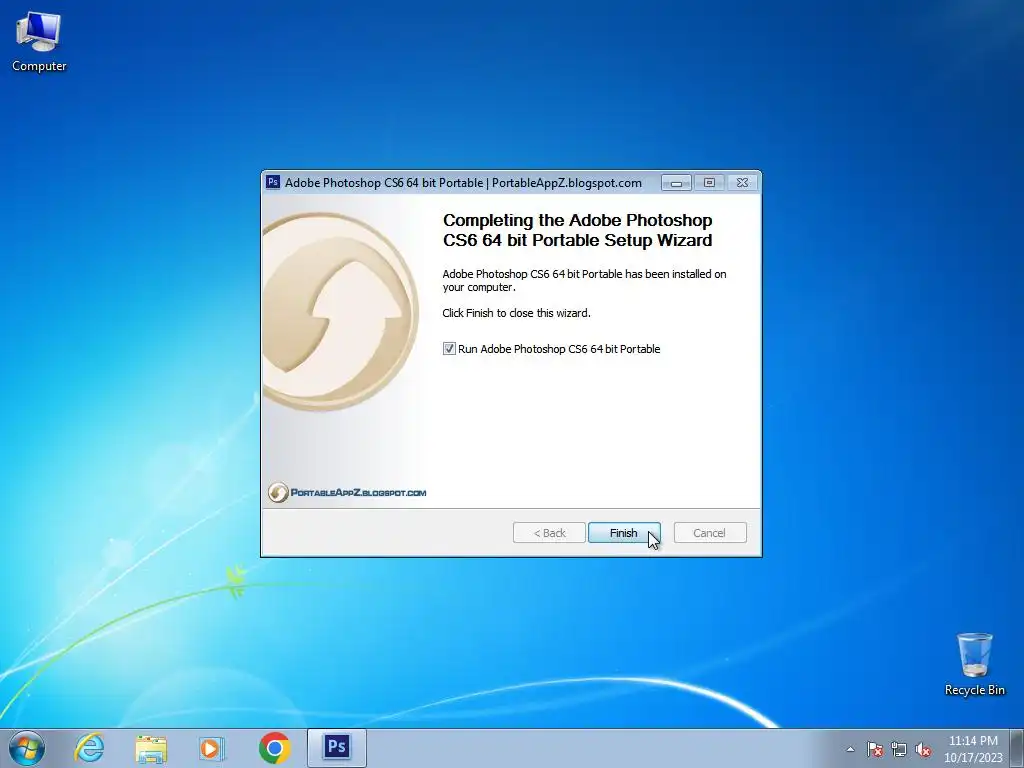Open Windows Media Player from the taskbar
This screenshot has height=768, width=1024.
[212, 748]
